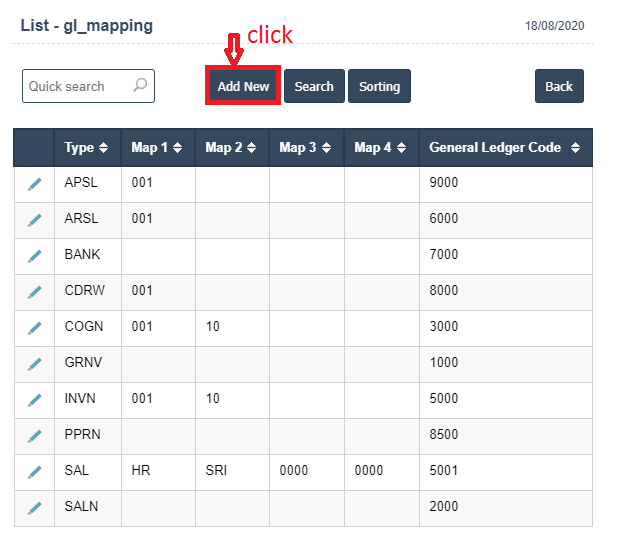617x541 pixels.
Task: Click the pencil icon for INVN row
Action: coord(34,400)
